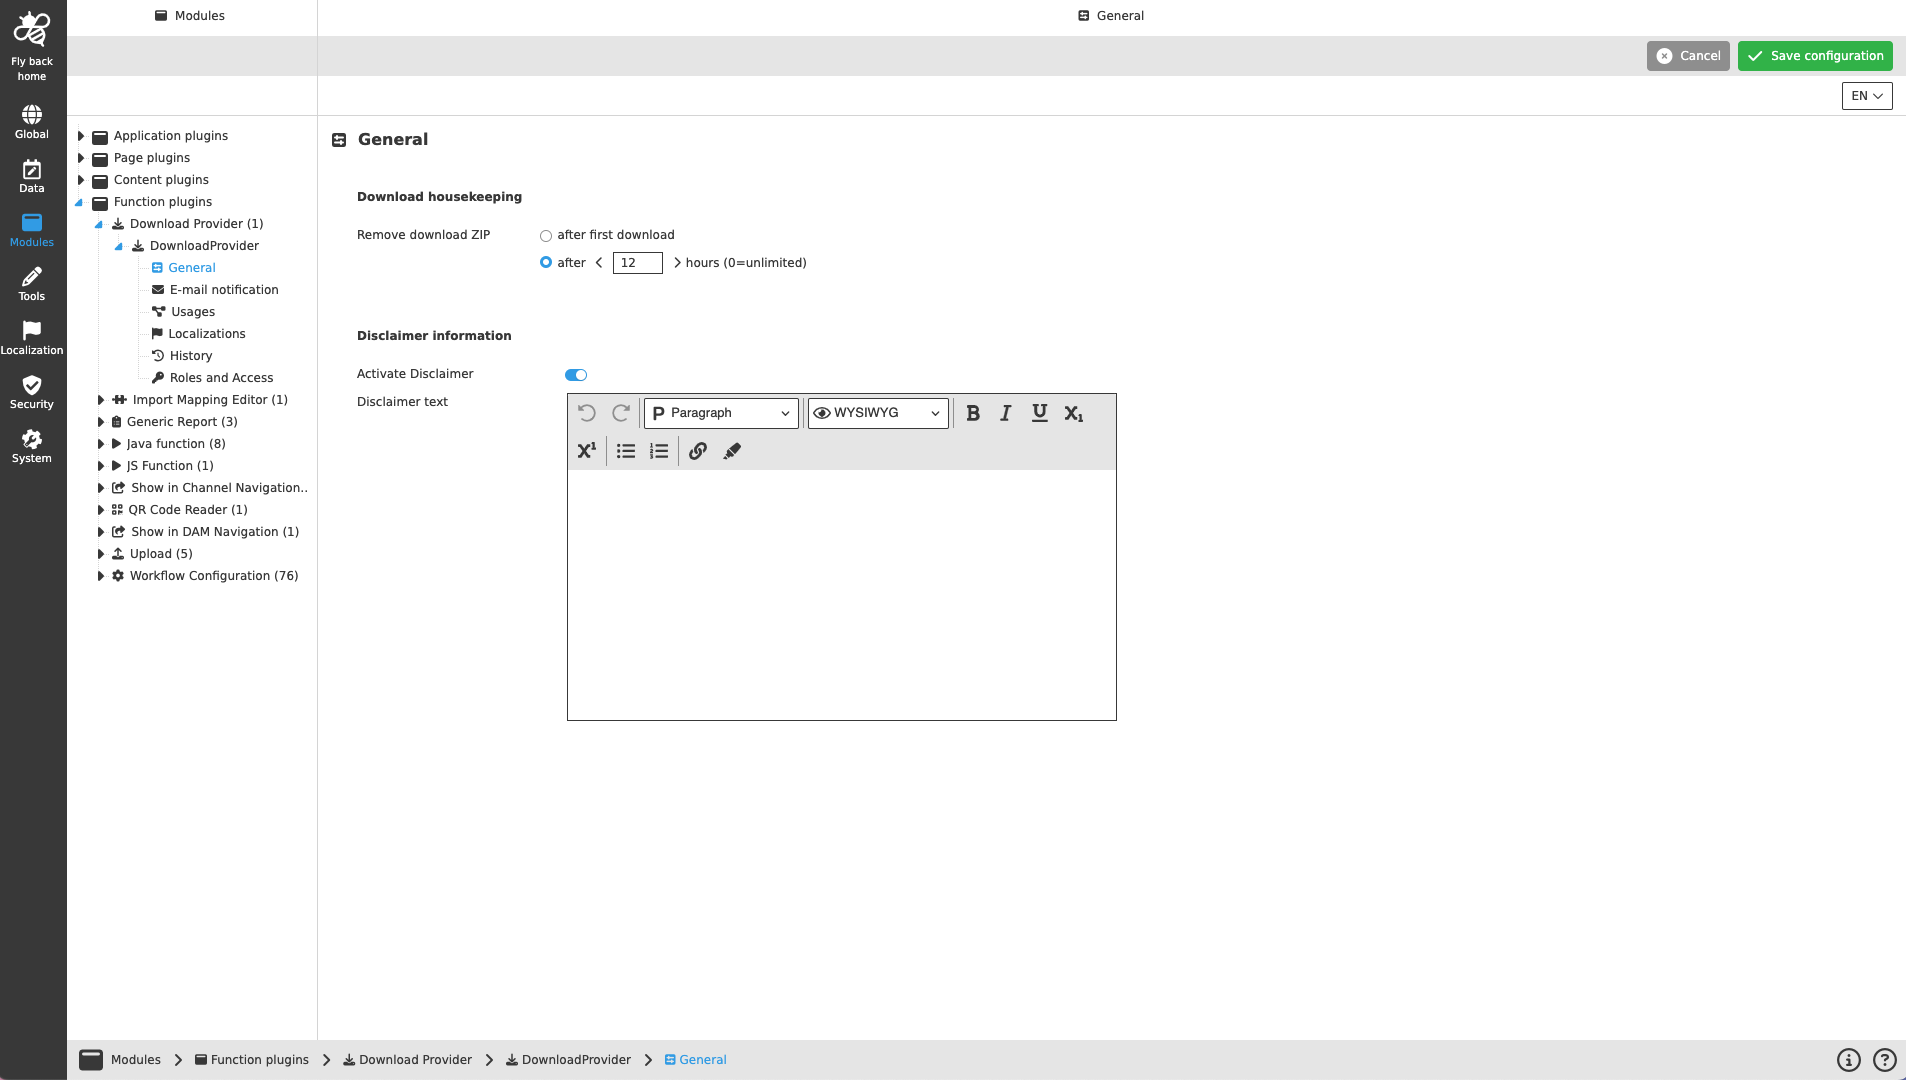Click the clear formatting eraser icon
Screen dimensions: 1906x1080
click(732, 451)
